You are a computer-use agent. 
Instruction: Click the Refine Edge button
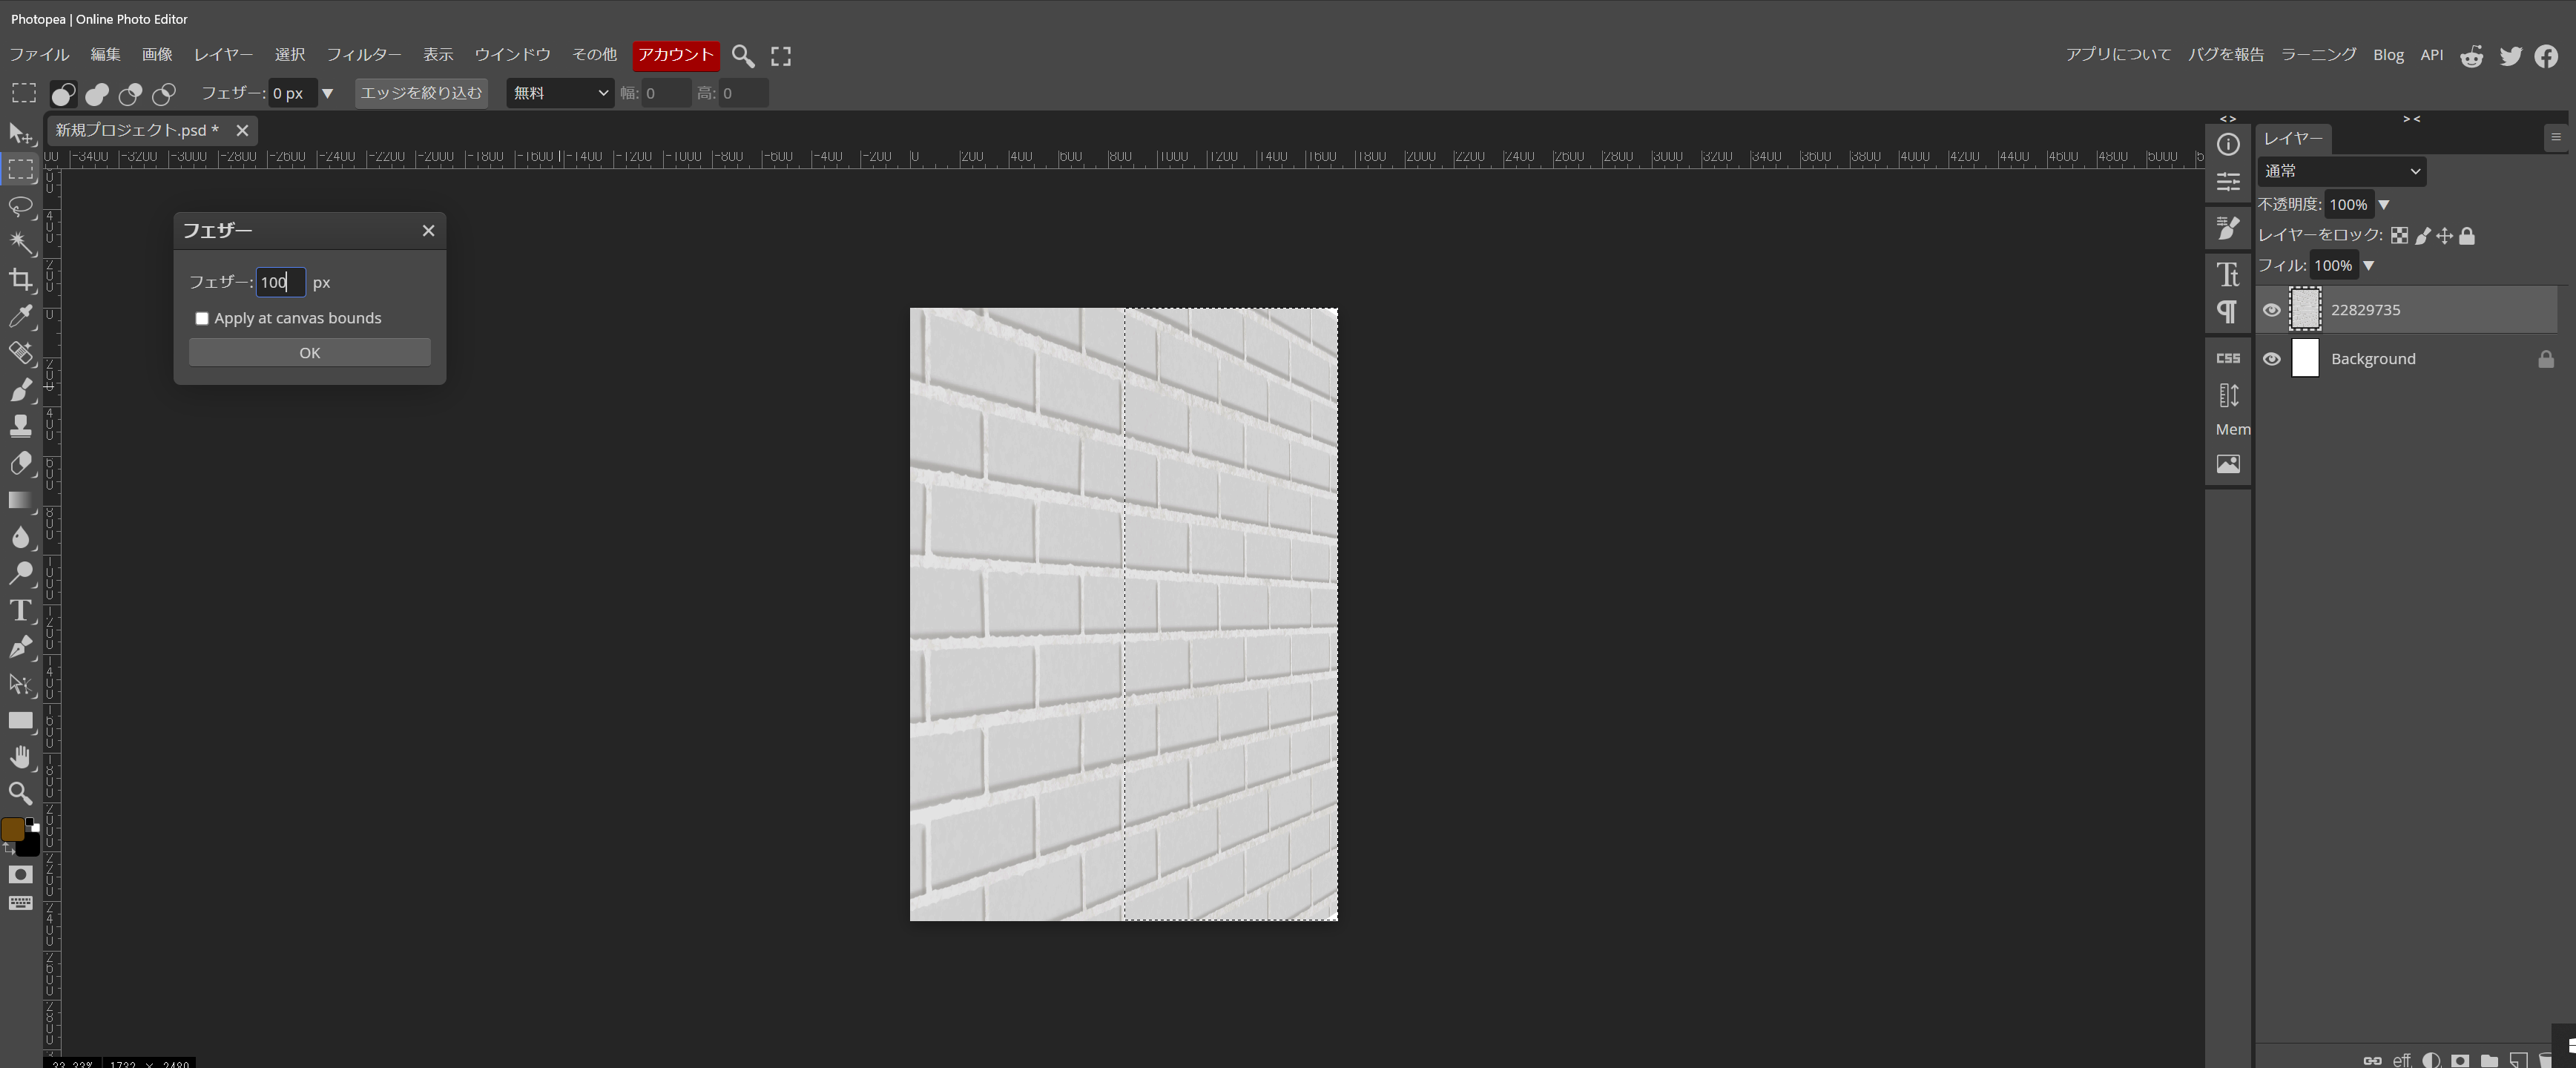click(421, 93)
